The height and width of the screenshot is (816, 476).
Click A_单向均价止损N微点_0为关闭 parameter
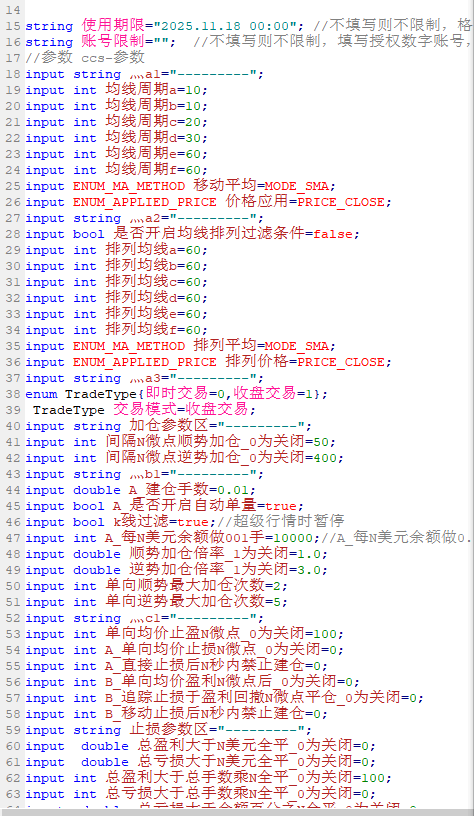click(x=213, y=650)
